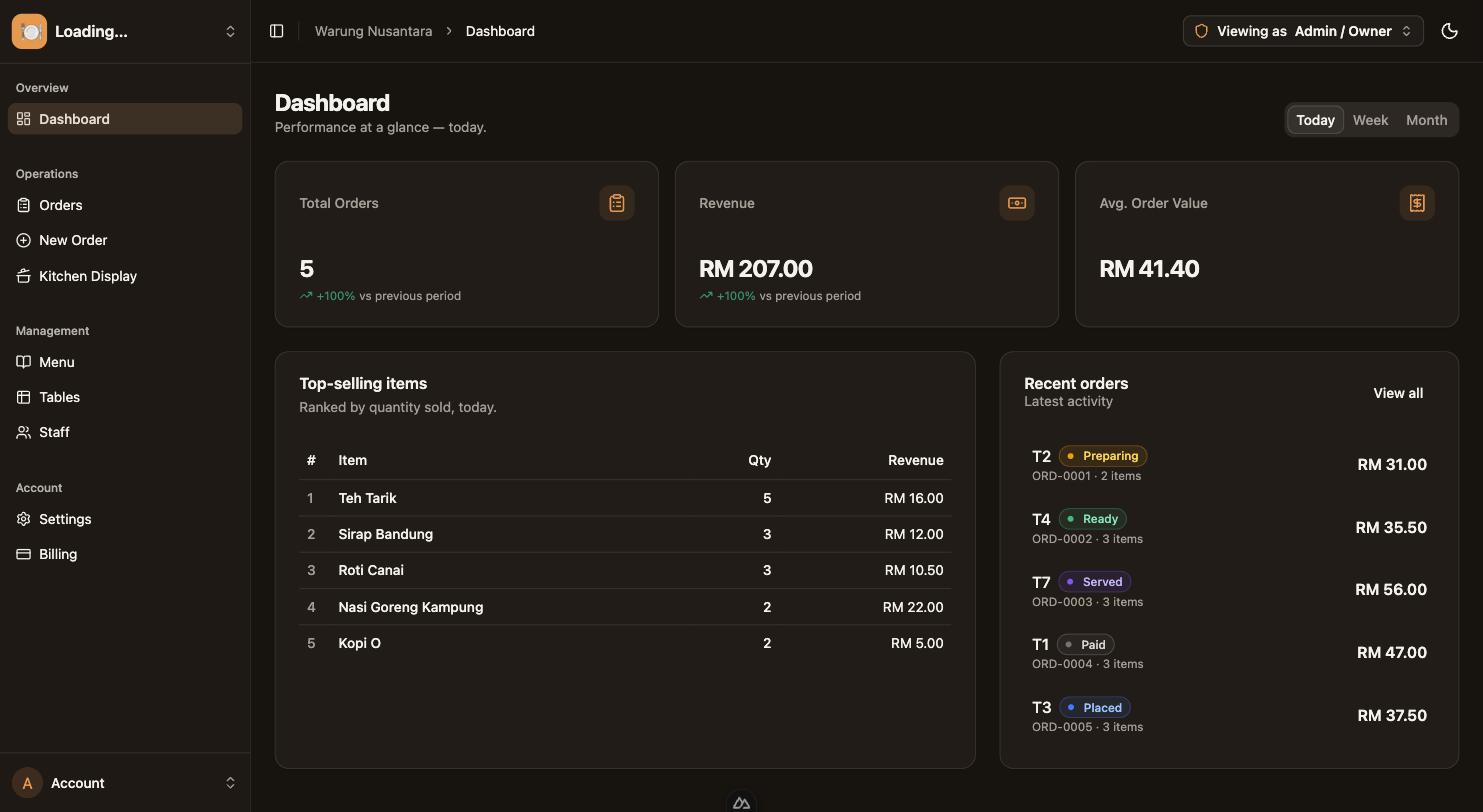Viewport: 1483px width, 812px height.
Task: Open Tables management page
Action: tap(125, 397)
